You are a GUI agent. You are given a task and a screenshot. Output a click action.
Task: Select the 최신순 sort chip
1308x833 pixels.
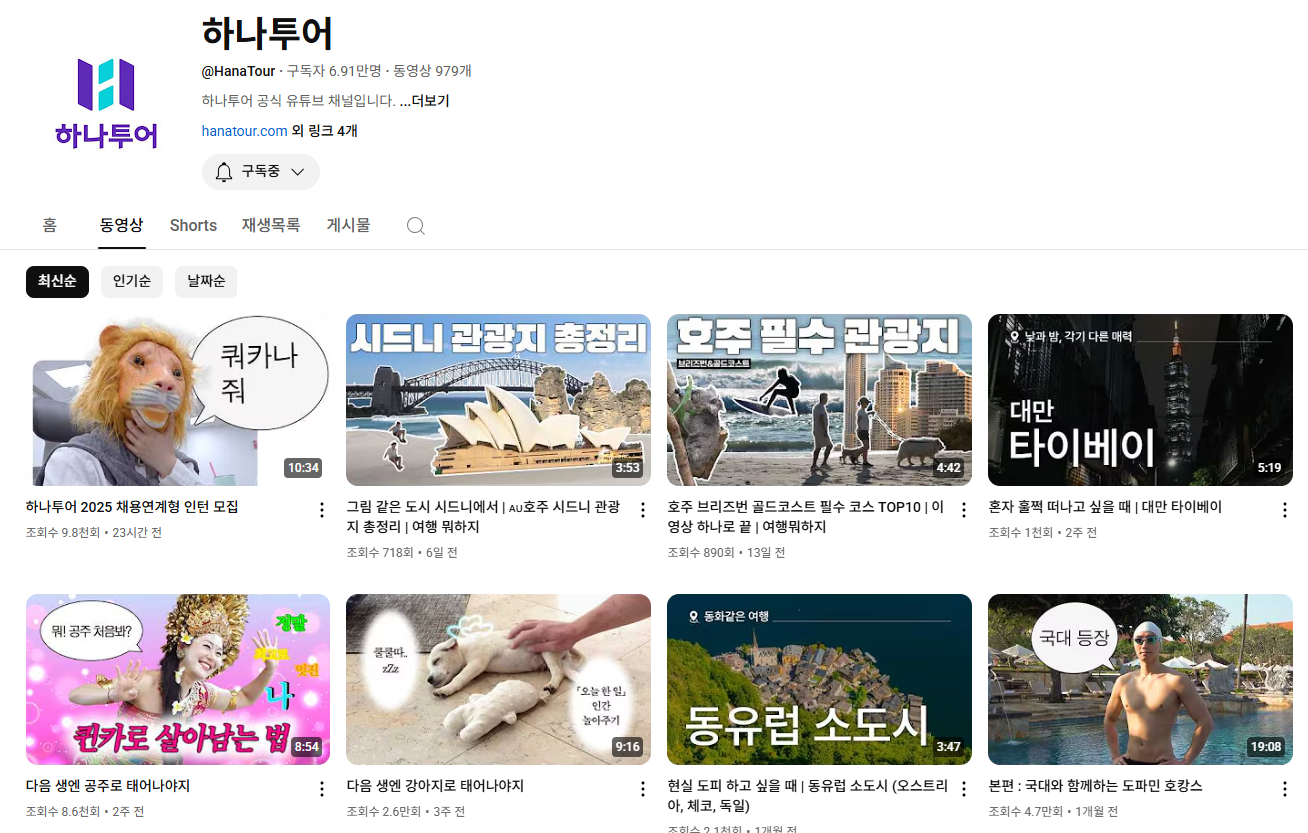coord(57,282)
